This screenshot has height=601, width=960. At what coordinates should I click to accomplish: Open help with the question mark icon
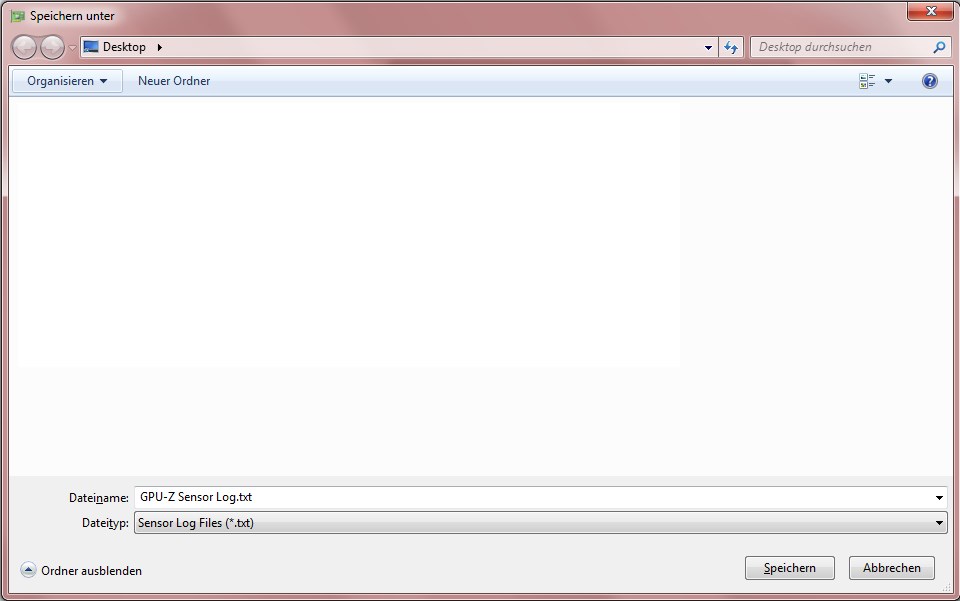click(x=929, y=81)
